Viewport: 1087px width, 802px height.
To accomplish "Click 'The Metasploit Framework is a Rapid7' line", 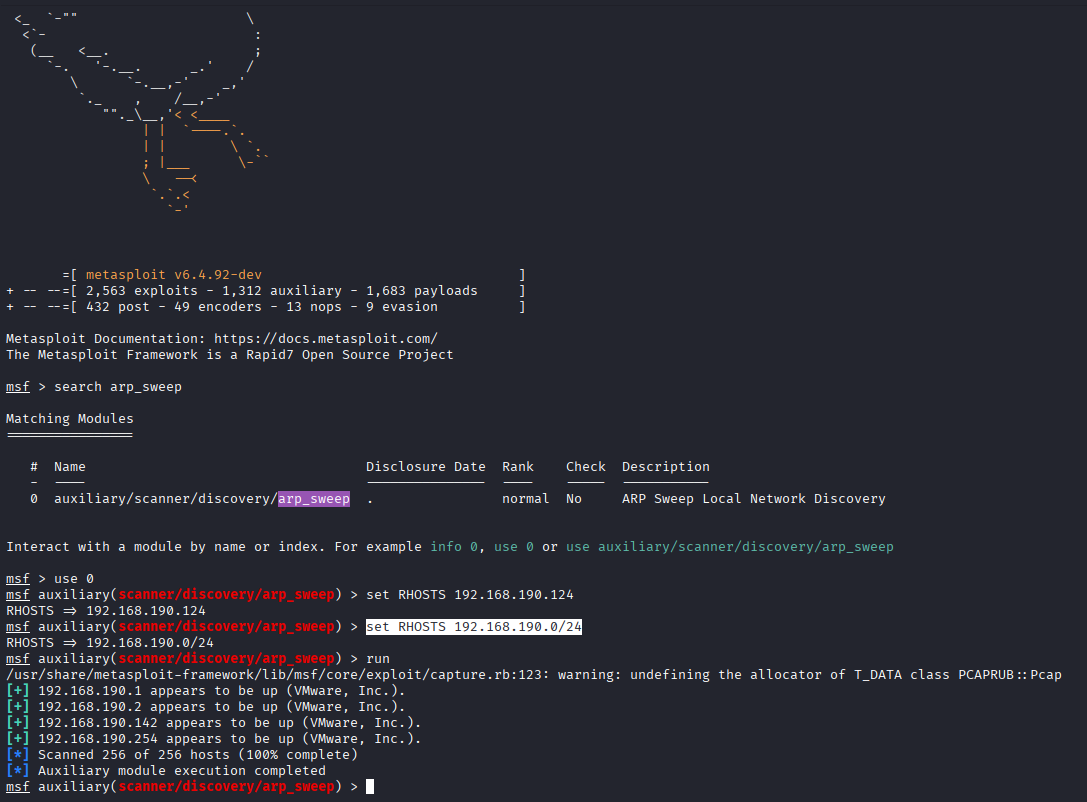I will click(x=229, y=354).
